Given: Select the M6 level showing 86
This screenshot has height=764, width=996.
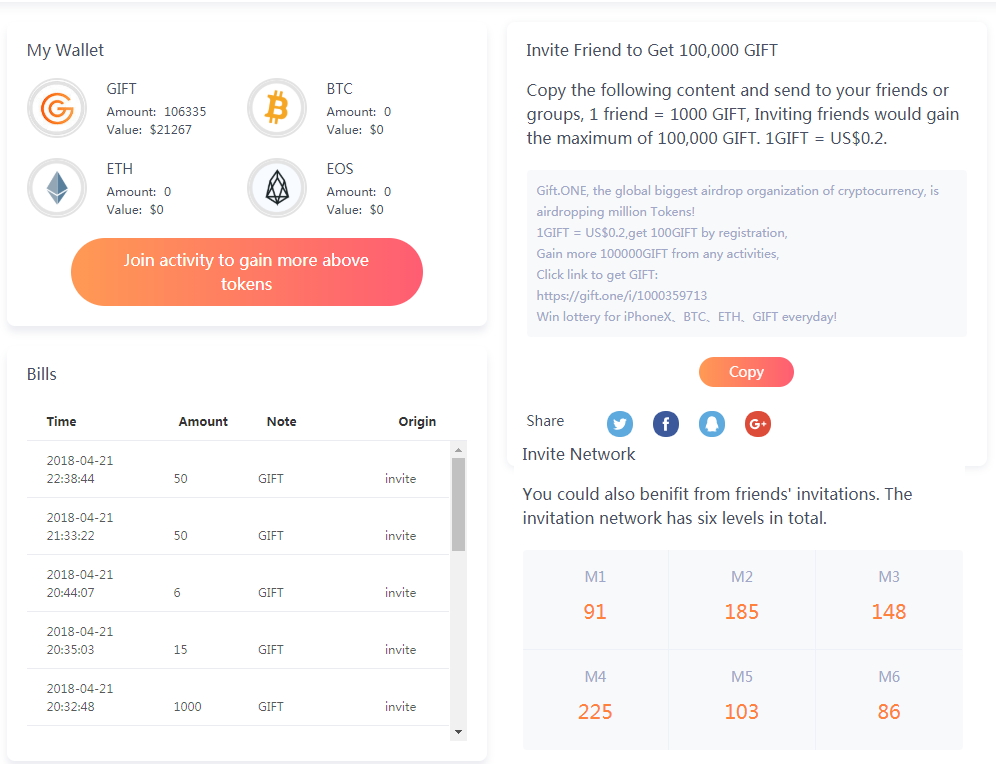Looking at the screenshot, I should 889,700.
